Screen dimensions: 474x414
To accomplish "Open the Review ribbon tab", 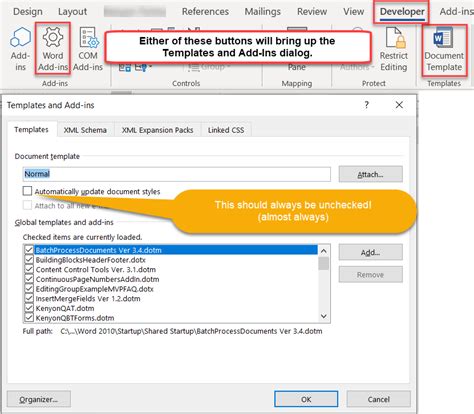I will [312, 12].
